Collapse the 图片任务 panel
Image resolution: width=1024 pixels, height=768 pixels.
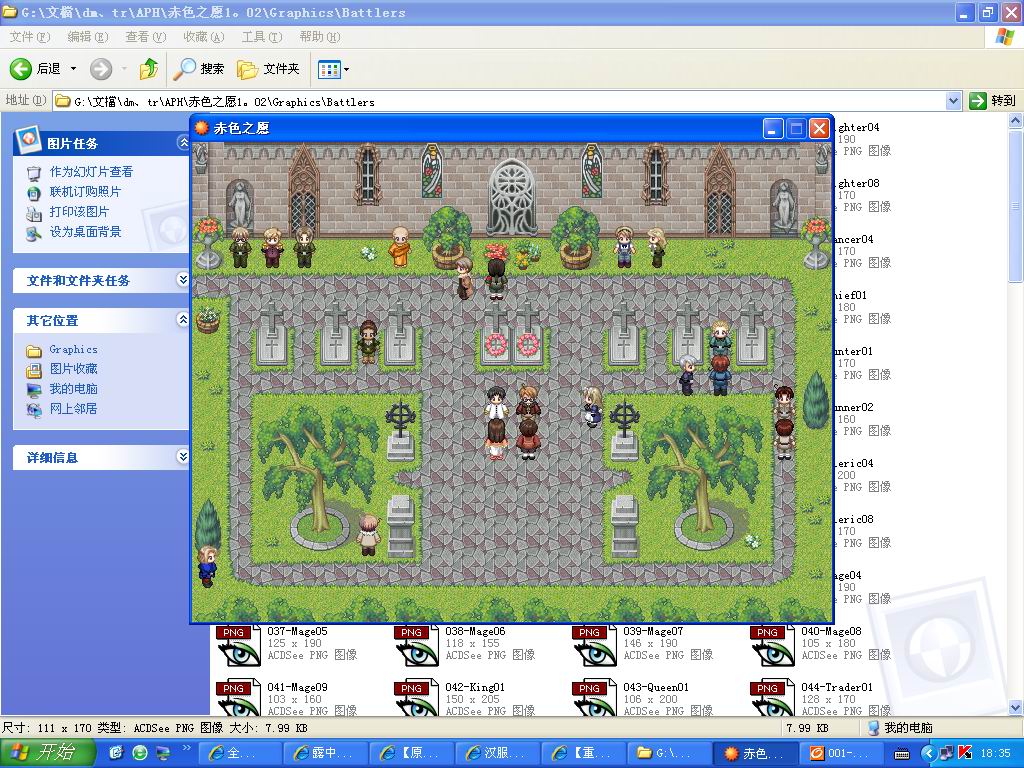[184, 143]
